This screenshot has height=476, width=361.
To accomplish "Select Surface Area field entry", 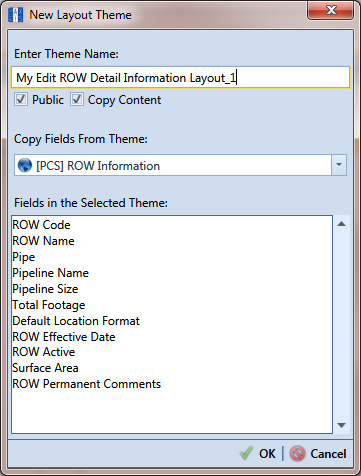I will pos(45,368).
